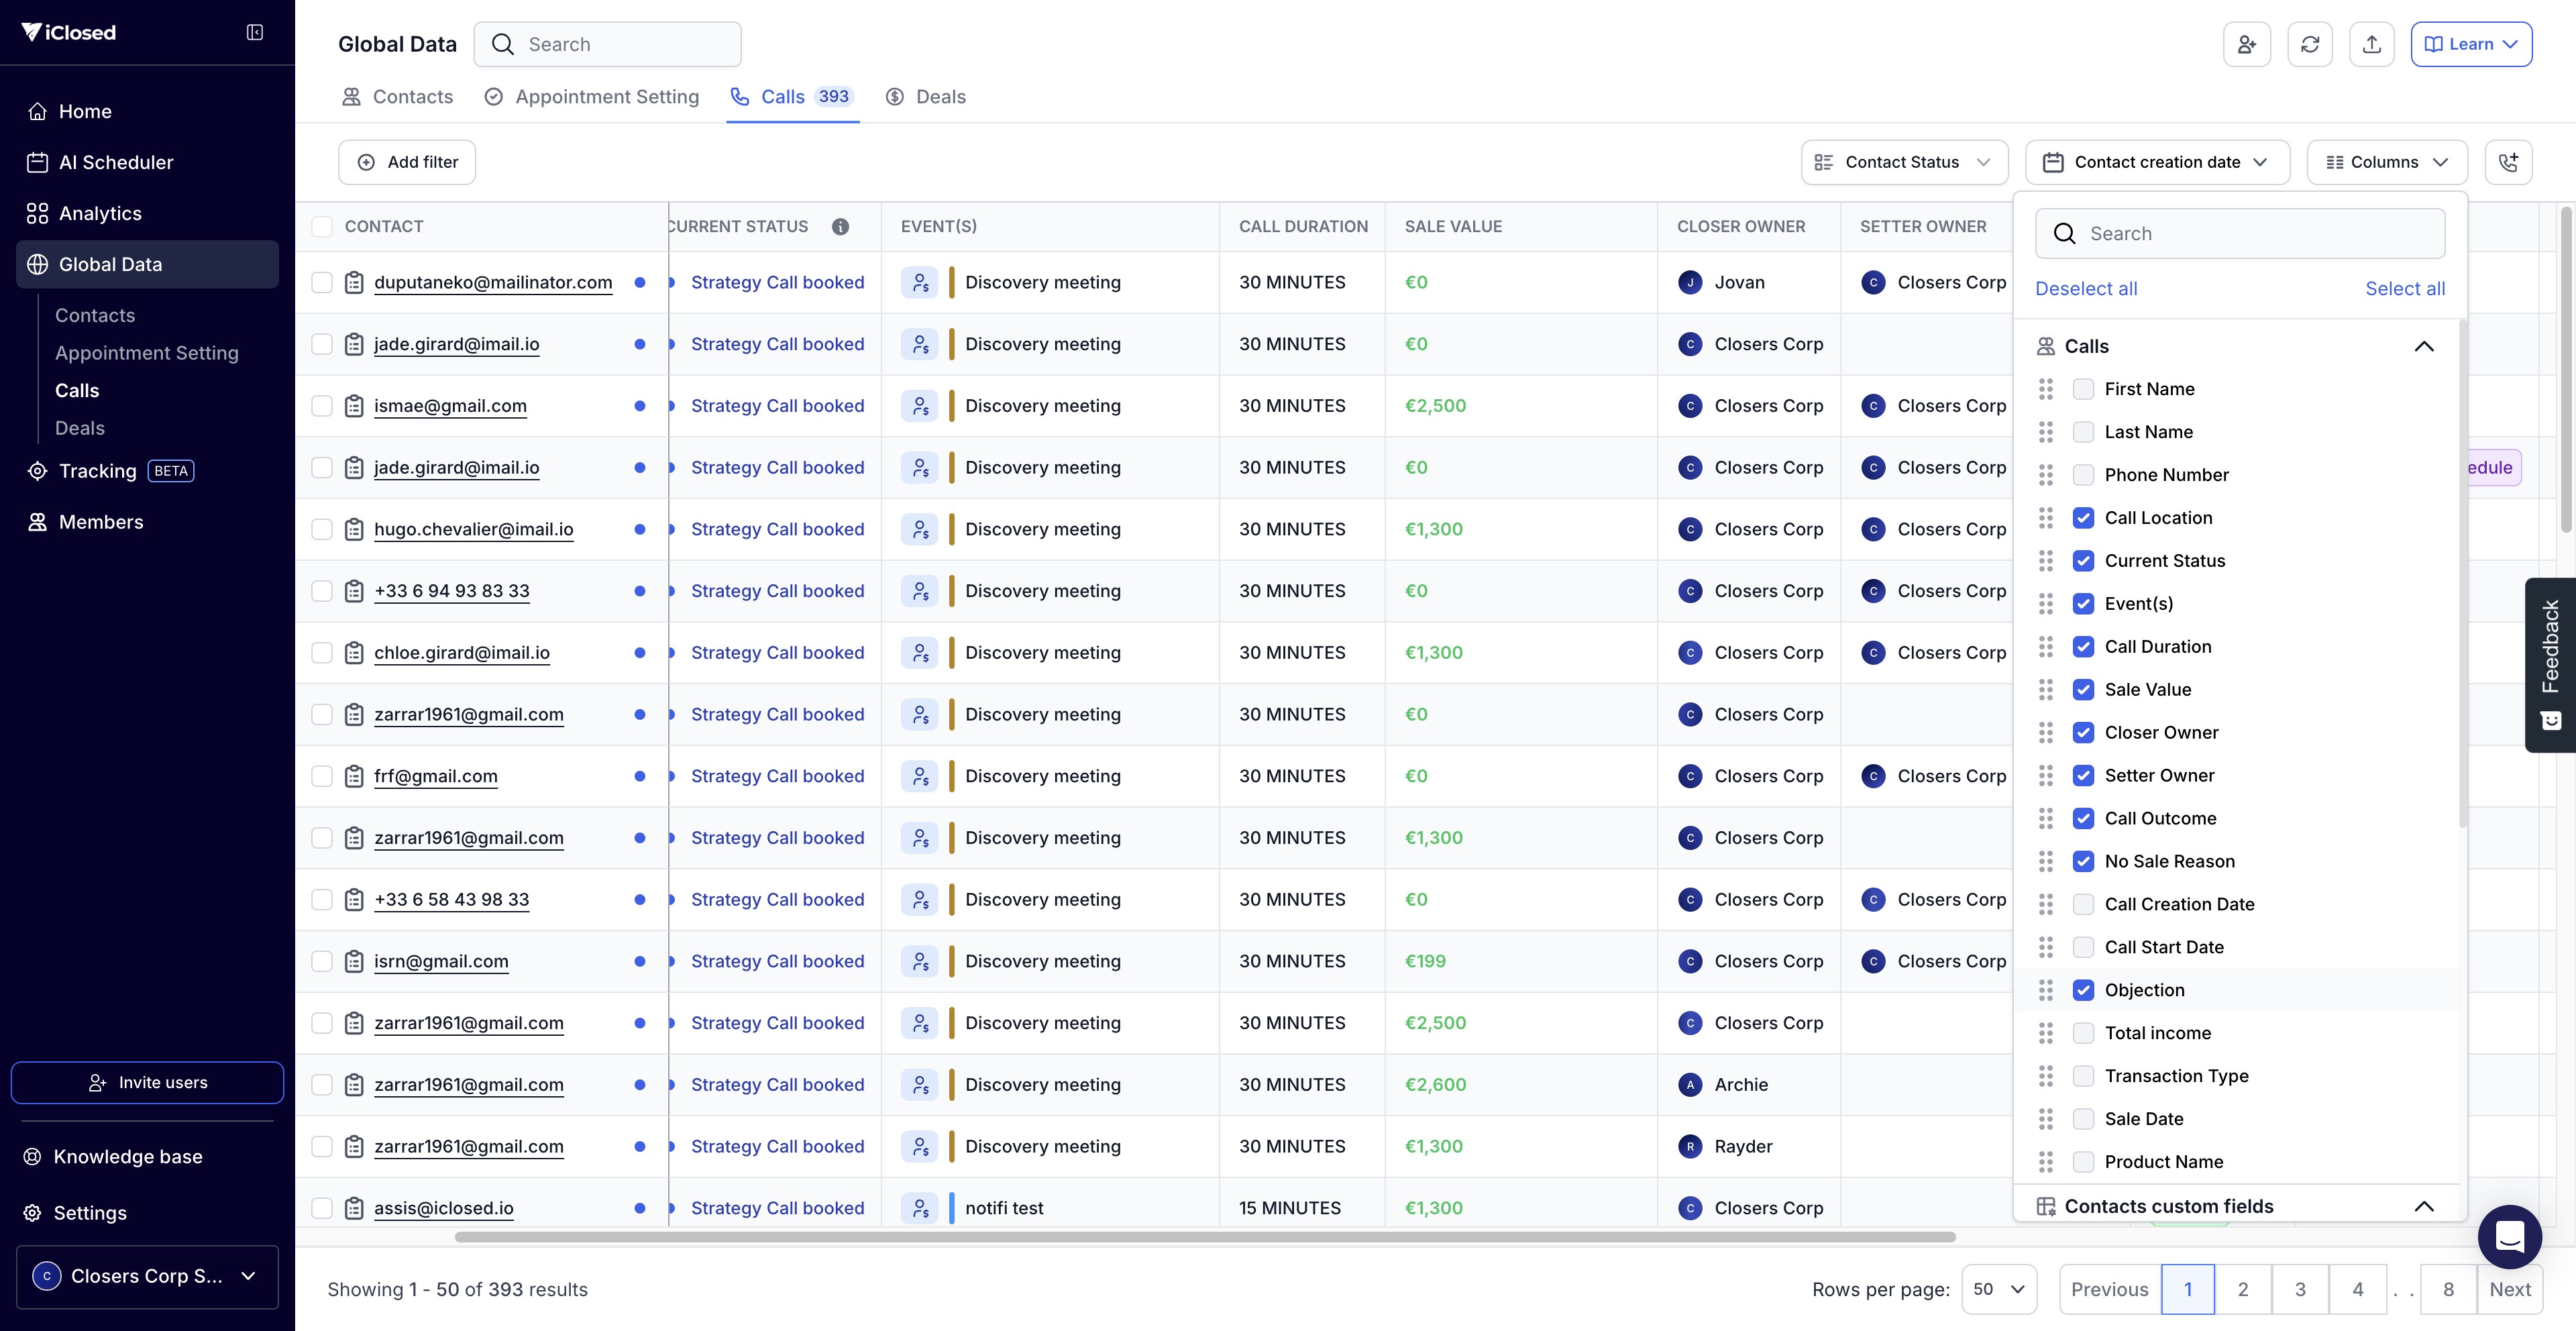The height and width of the screenshot is (1331, 2576).
Task: Click the Deselect all link
Action: point(2086,289)
